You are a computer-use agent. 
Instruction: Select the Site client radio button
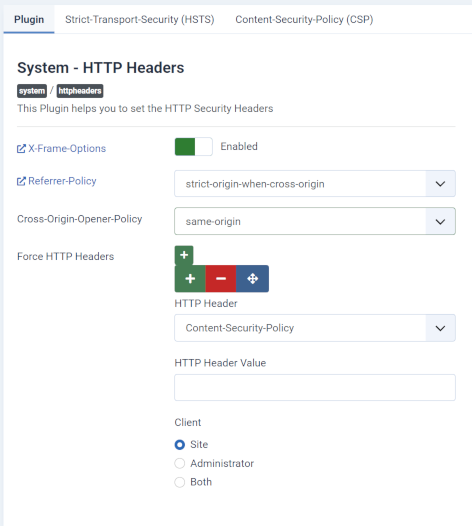click(180, 444)
